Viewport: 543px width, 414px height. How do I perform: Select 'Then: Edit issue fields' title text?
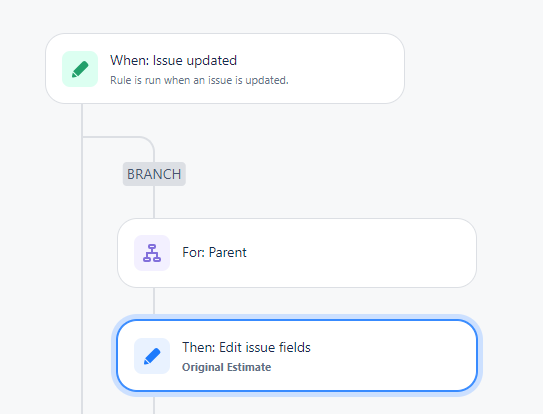(246, 347)
